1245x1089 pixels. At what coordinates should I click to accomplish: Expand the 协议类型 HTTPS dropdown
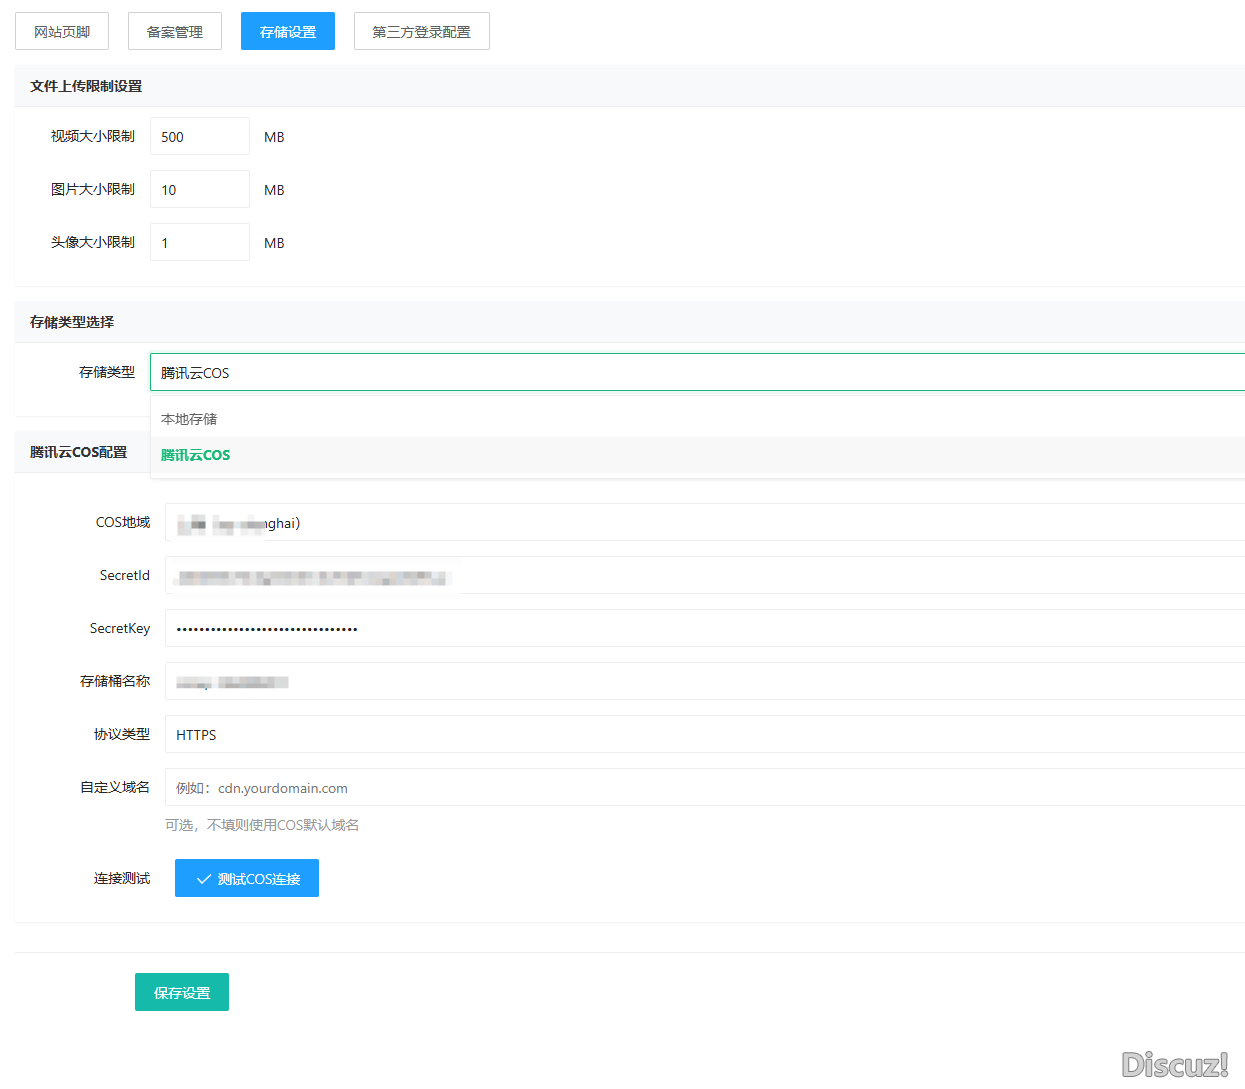coord(704,735)
